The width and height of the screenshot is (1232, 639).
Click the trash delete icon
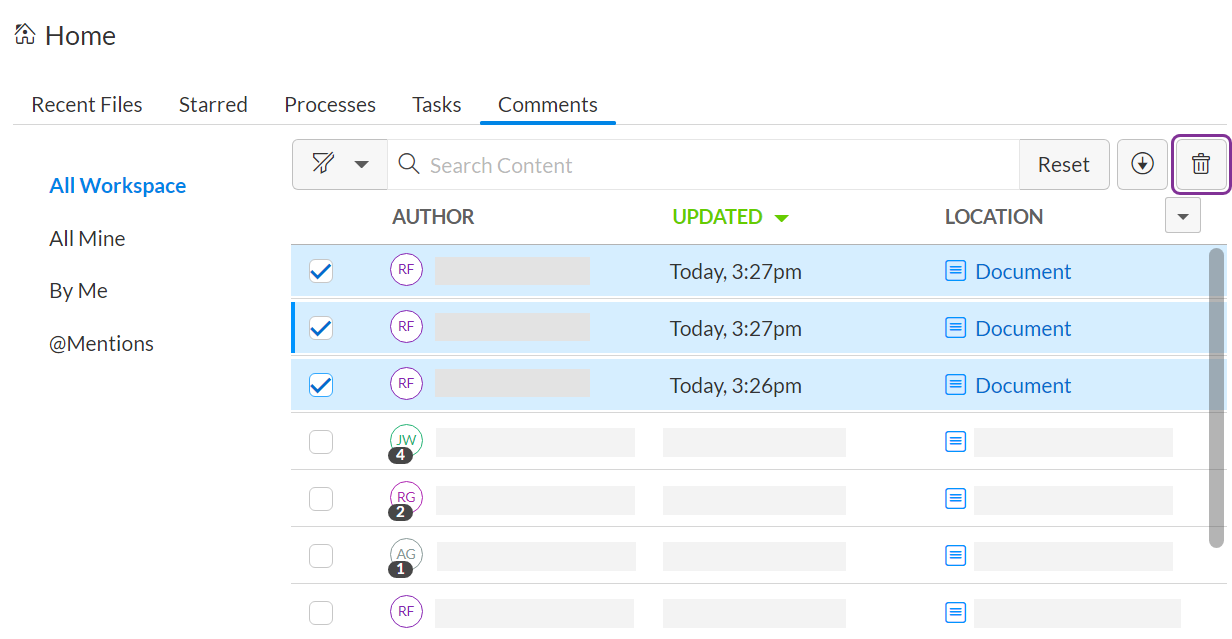(x=1200, y=165)
